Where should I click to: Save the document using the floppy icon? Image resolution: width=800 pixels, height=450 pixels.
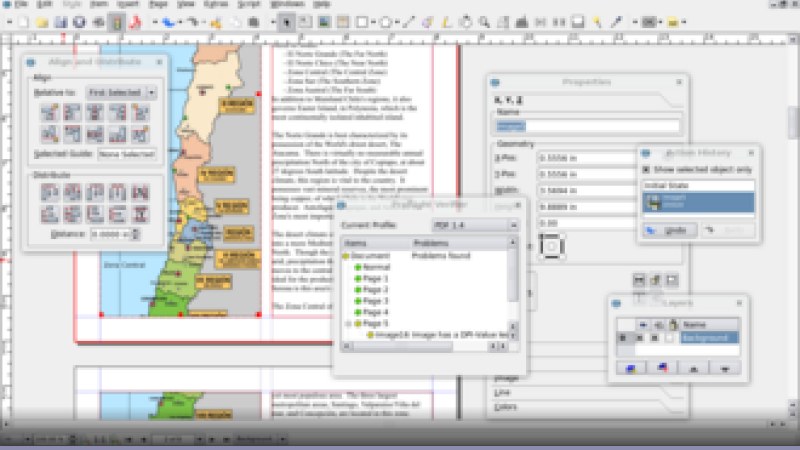pos(61,22)
